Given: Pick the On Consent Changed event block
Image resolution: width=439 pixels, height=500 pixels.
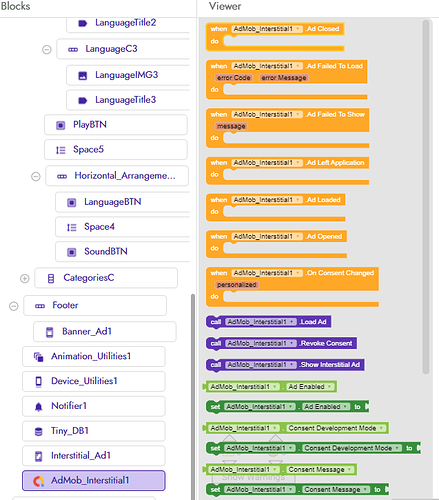Looking at the screenshot, I should [x=292, y=287].
